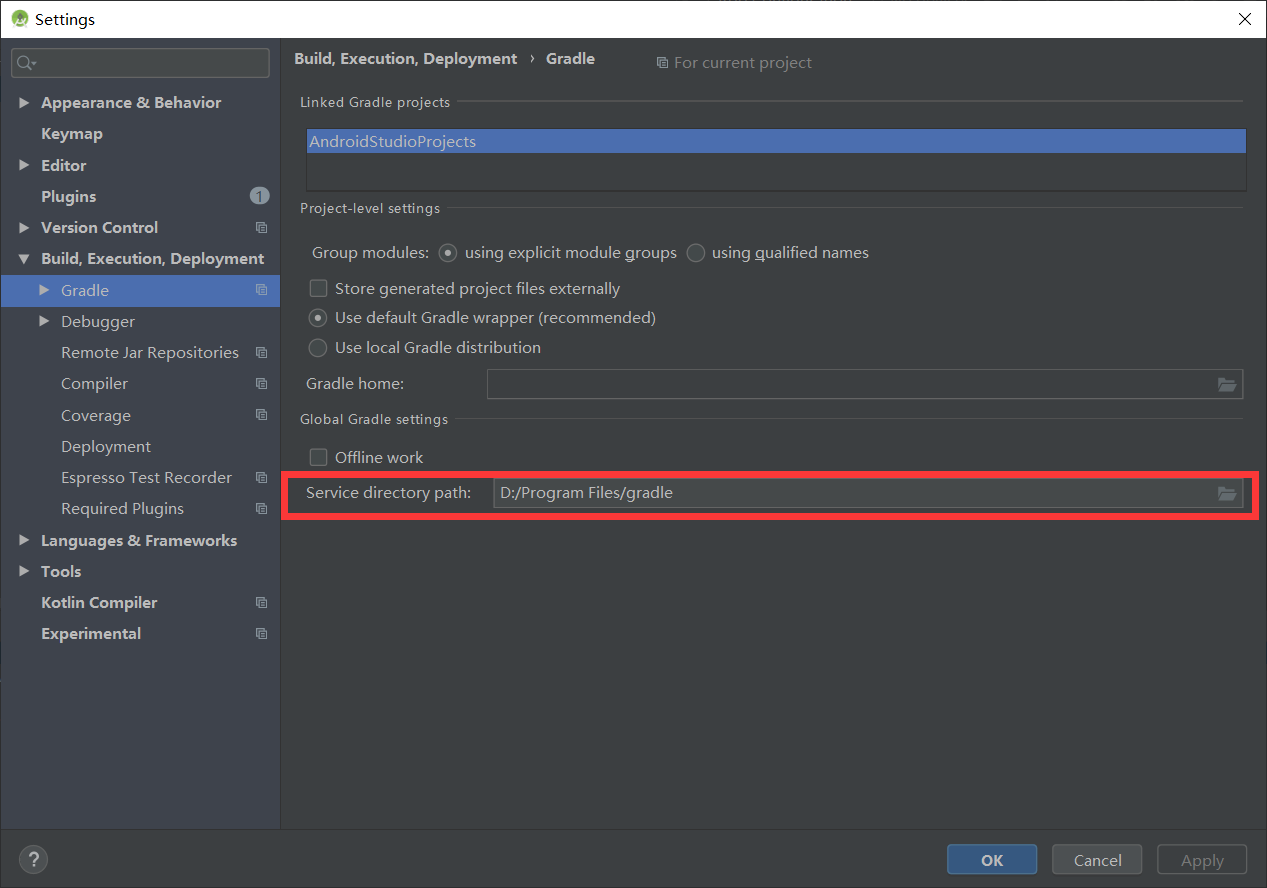Select AndroidStudioProjects linked project

[776, 142]
